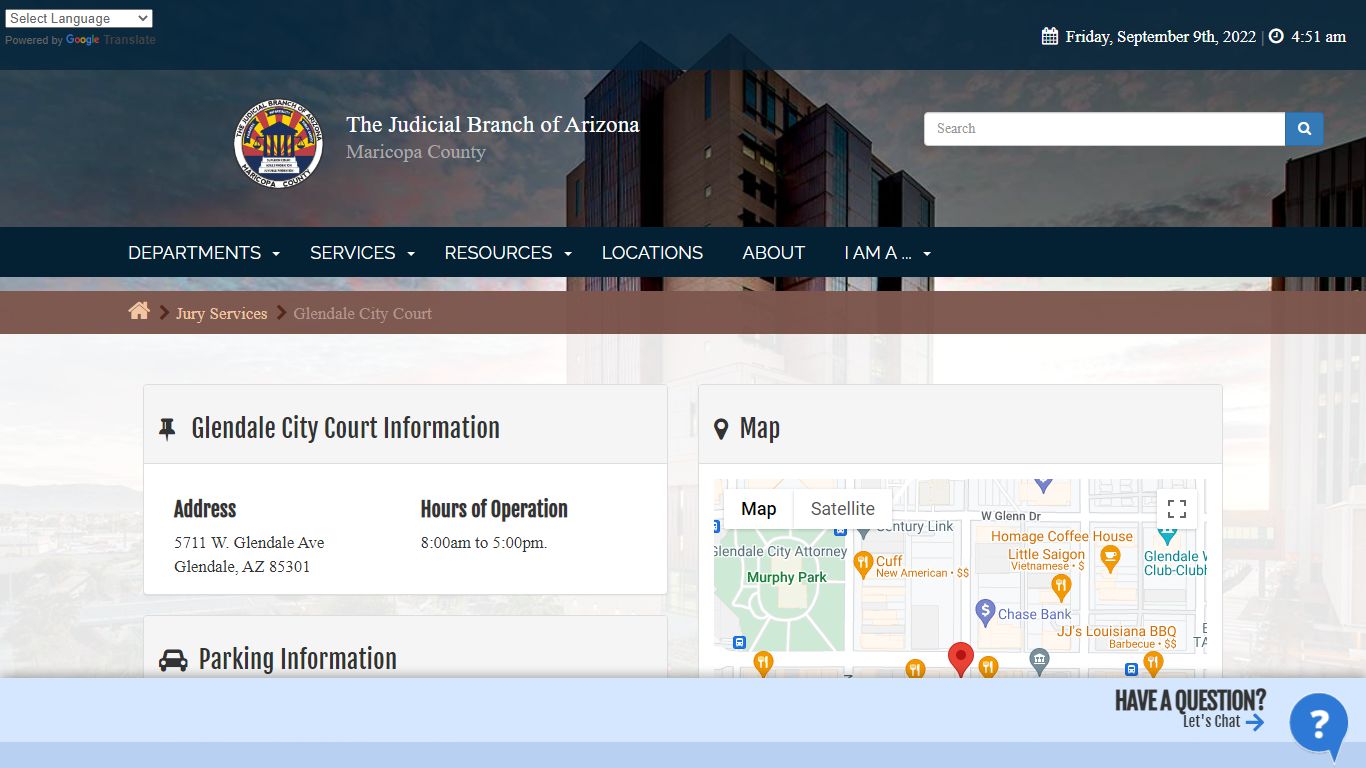Viewport: 1366px width, 768px height.
Task: Click the hours text 8:00am to 5:00pm
Action: 484,543
